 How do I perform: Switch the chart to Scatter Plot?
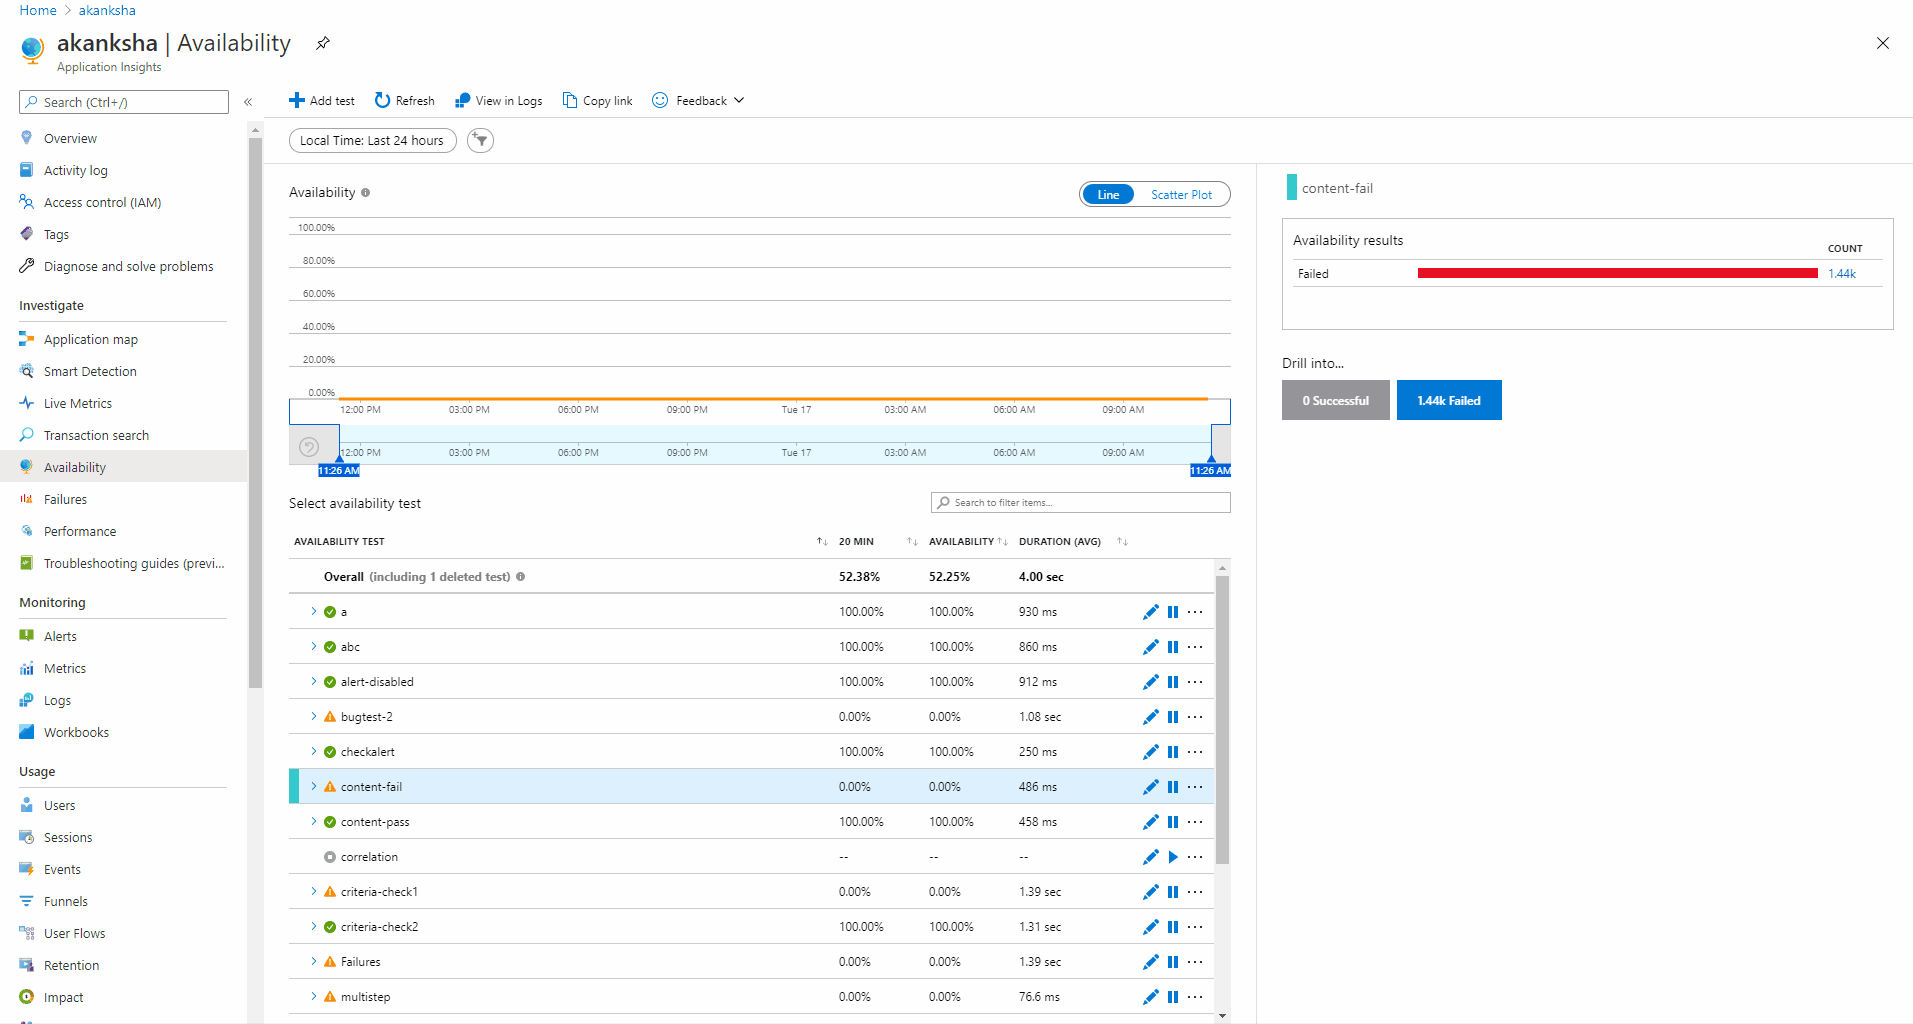point(1182,194)
